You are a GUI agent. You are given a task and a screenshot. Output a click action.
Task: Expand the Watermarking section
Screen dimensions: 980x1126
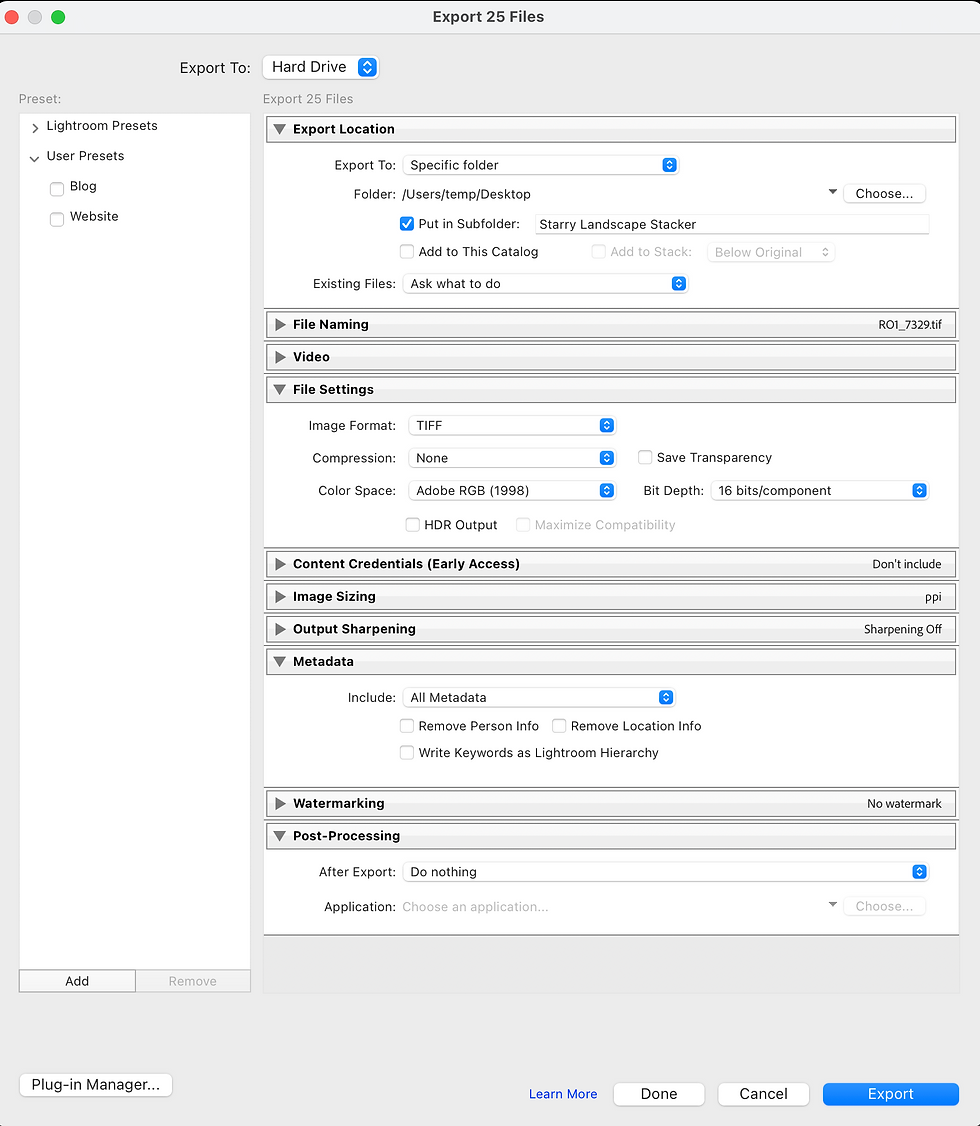pyautogui.click(x=280, y=804)
